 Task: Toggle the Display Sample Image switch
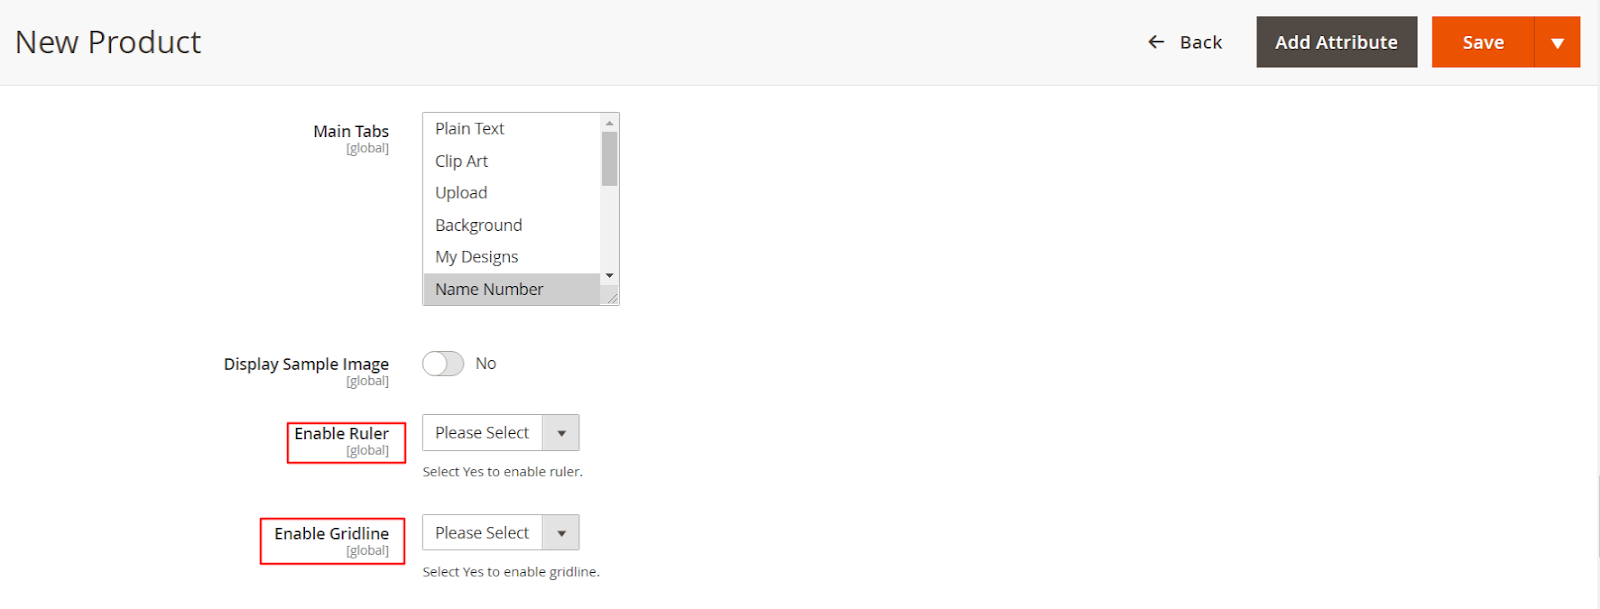coord(443,364)
